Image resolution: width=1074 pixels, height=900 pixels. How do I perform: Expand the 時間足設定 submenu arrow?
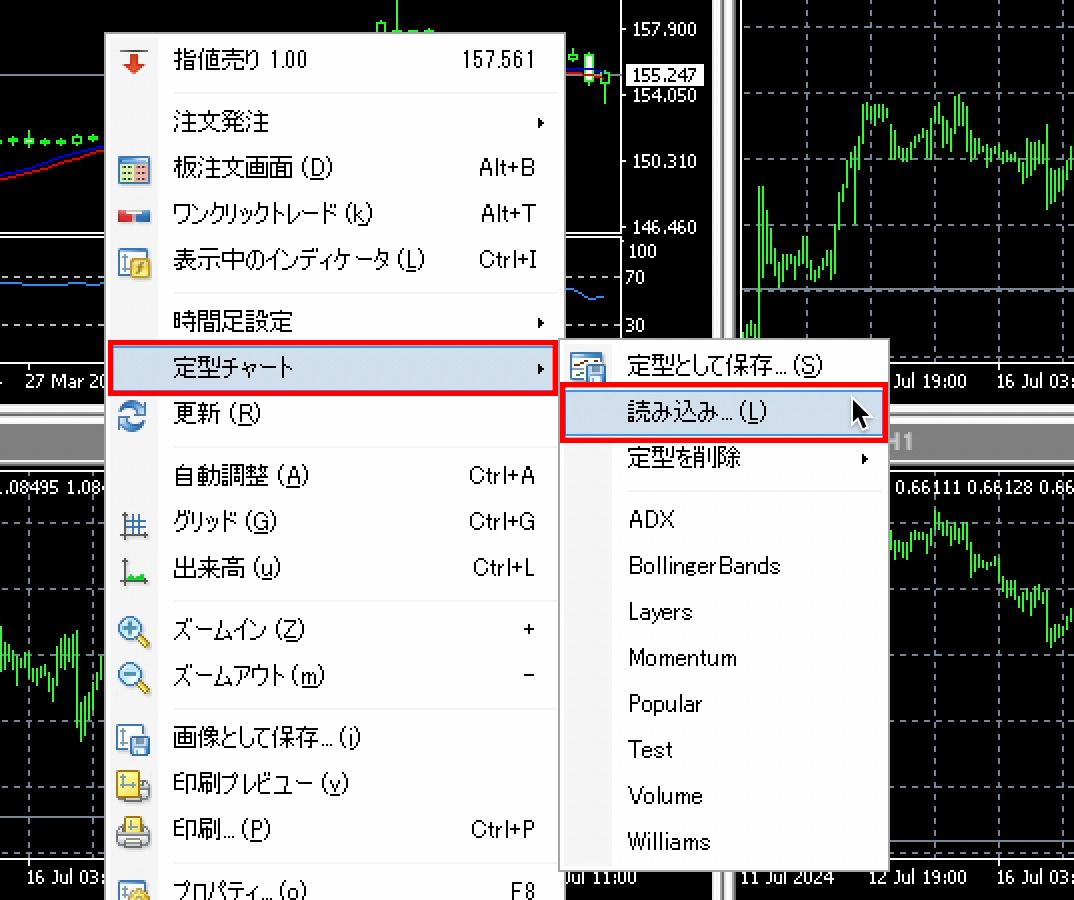[540, 323]
